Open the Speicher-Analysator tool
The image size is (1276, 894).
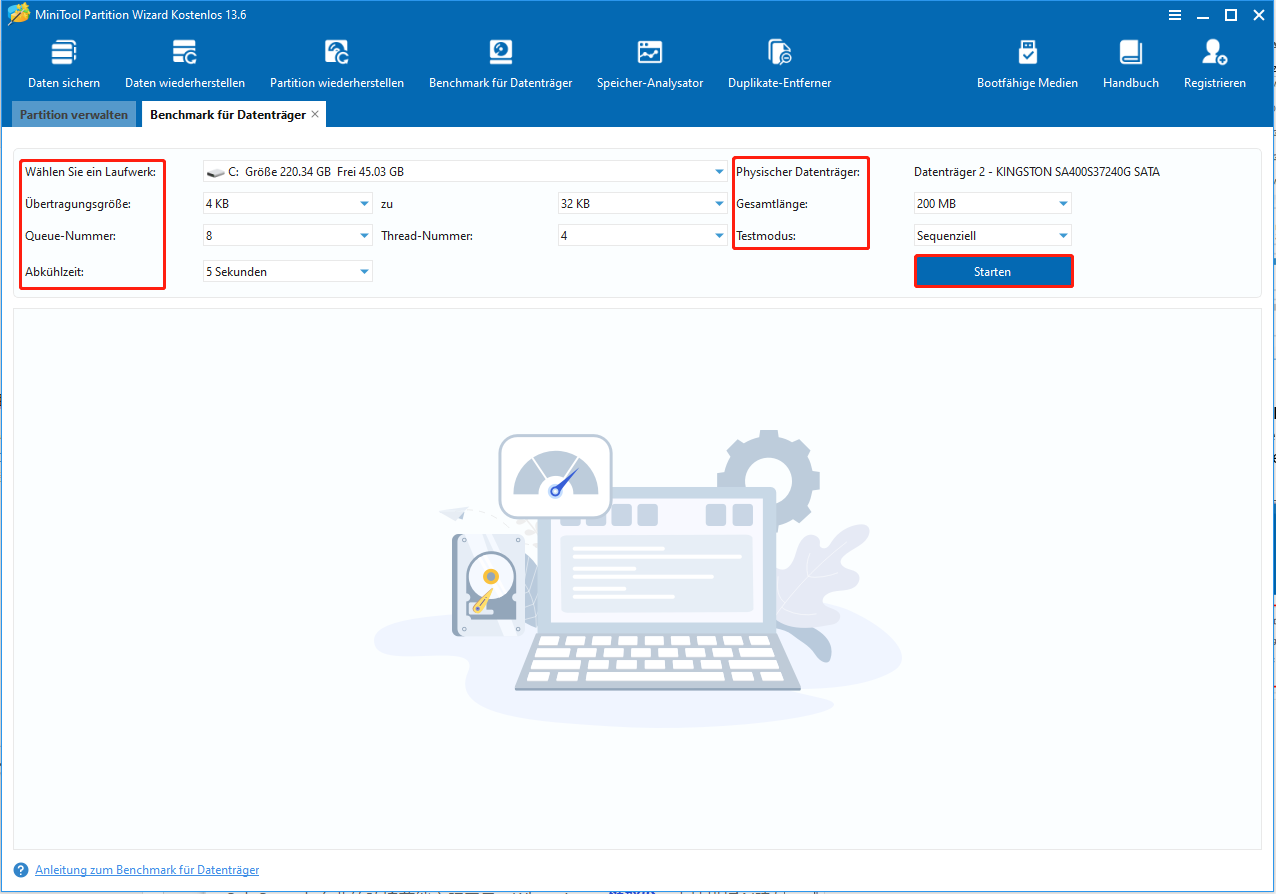(x=650, y=64)
